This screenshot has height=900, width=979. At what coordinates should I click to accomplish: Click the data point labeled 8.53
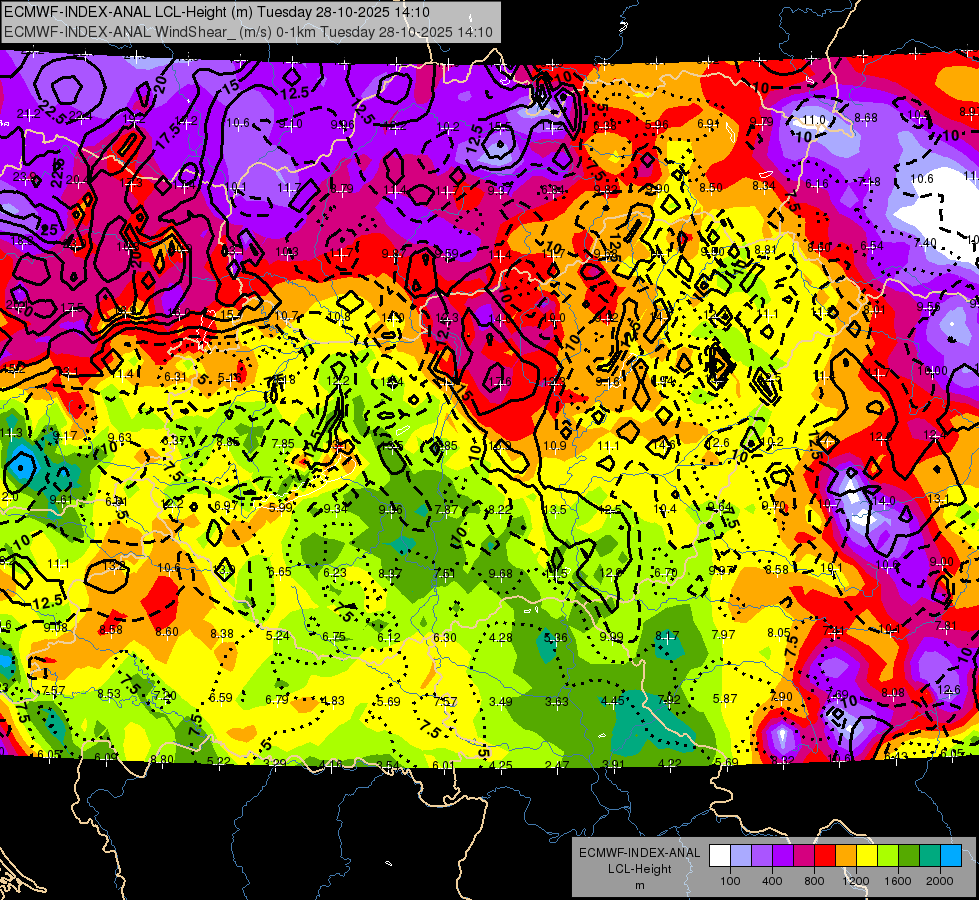[x=109, y=694]
